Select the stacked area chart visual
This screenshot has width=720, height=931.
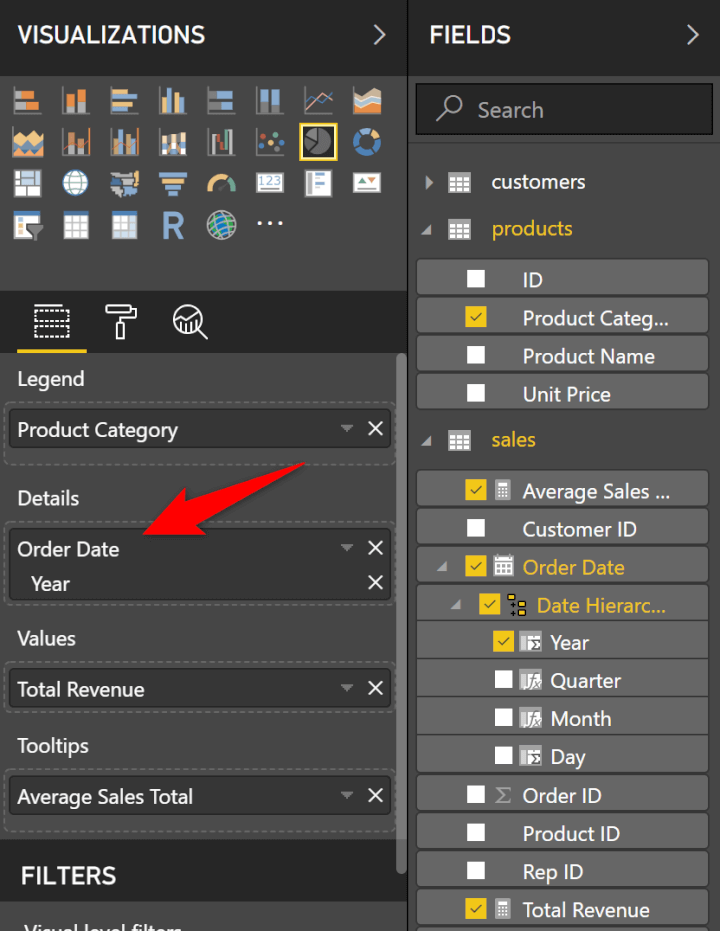click(27, 142)
